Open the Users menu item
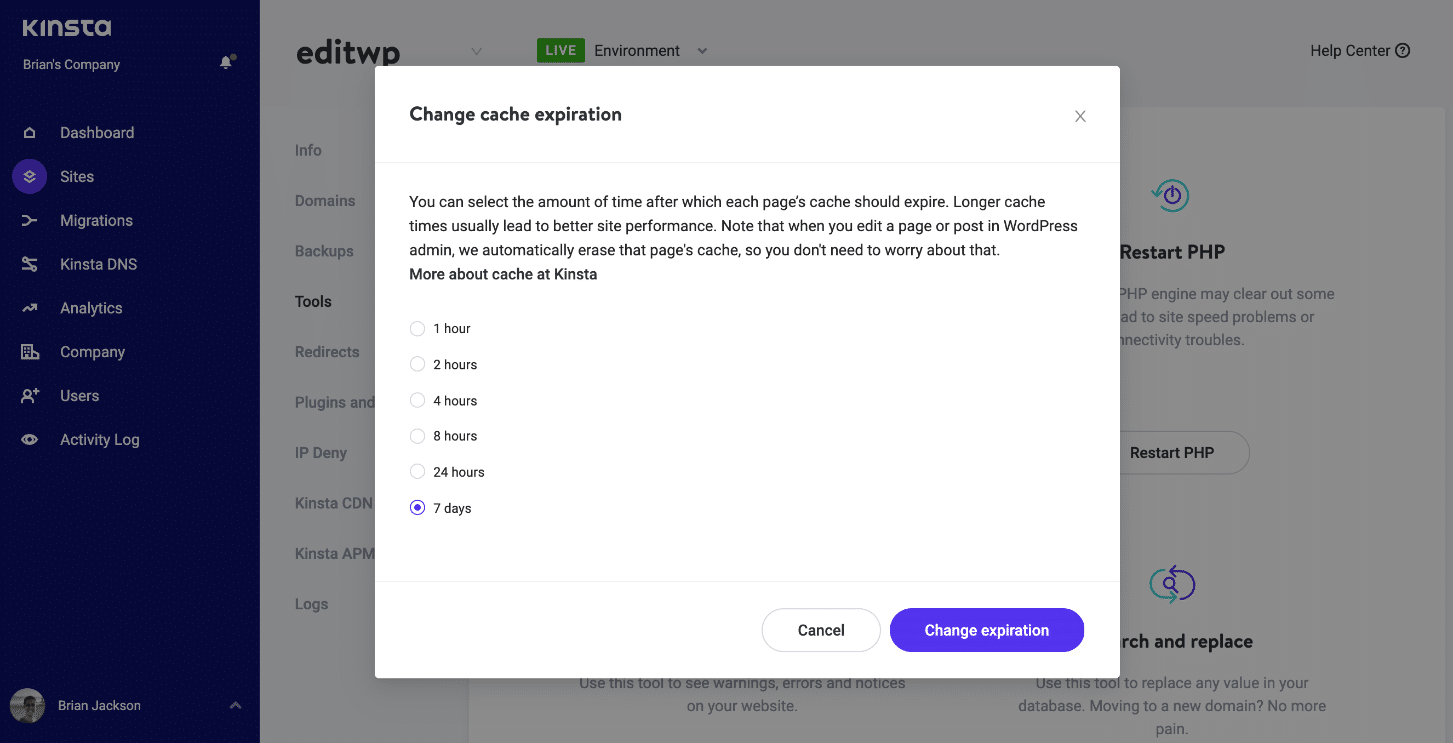 (79, 396)
